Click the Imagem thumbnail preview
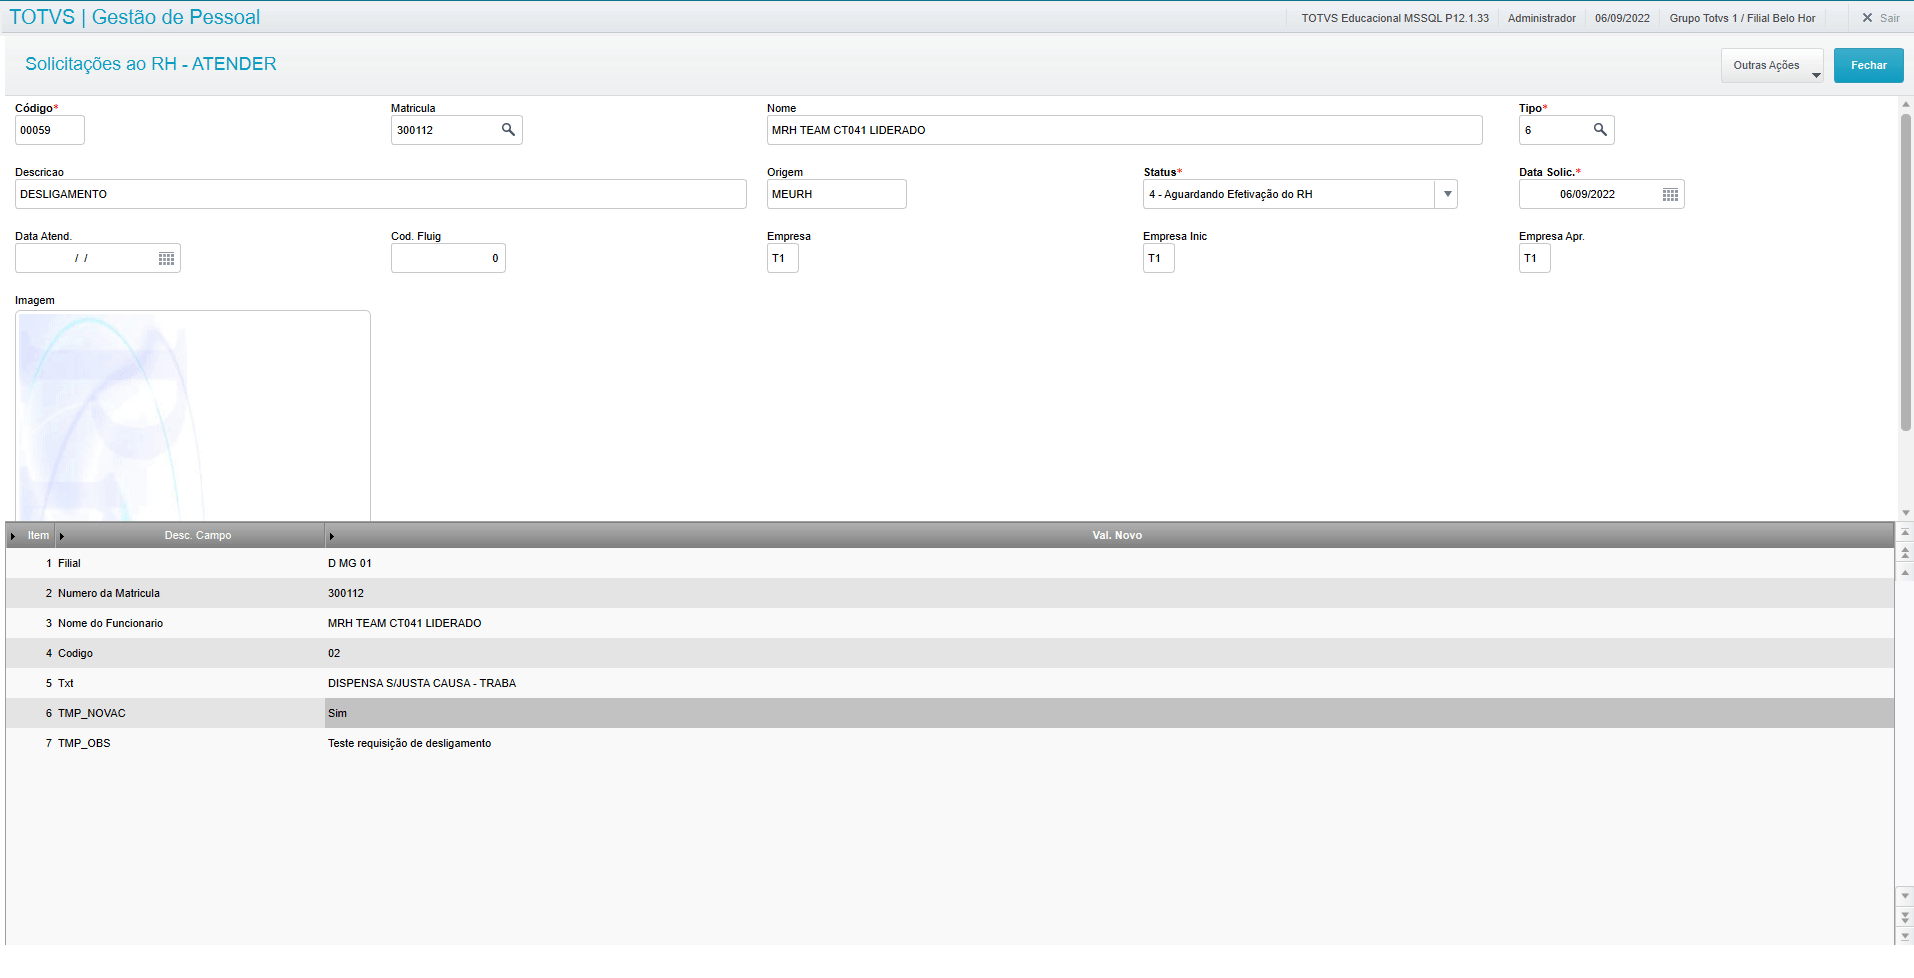Screen dimensions: 1914x978 [192, 415]
